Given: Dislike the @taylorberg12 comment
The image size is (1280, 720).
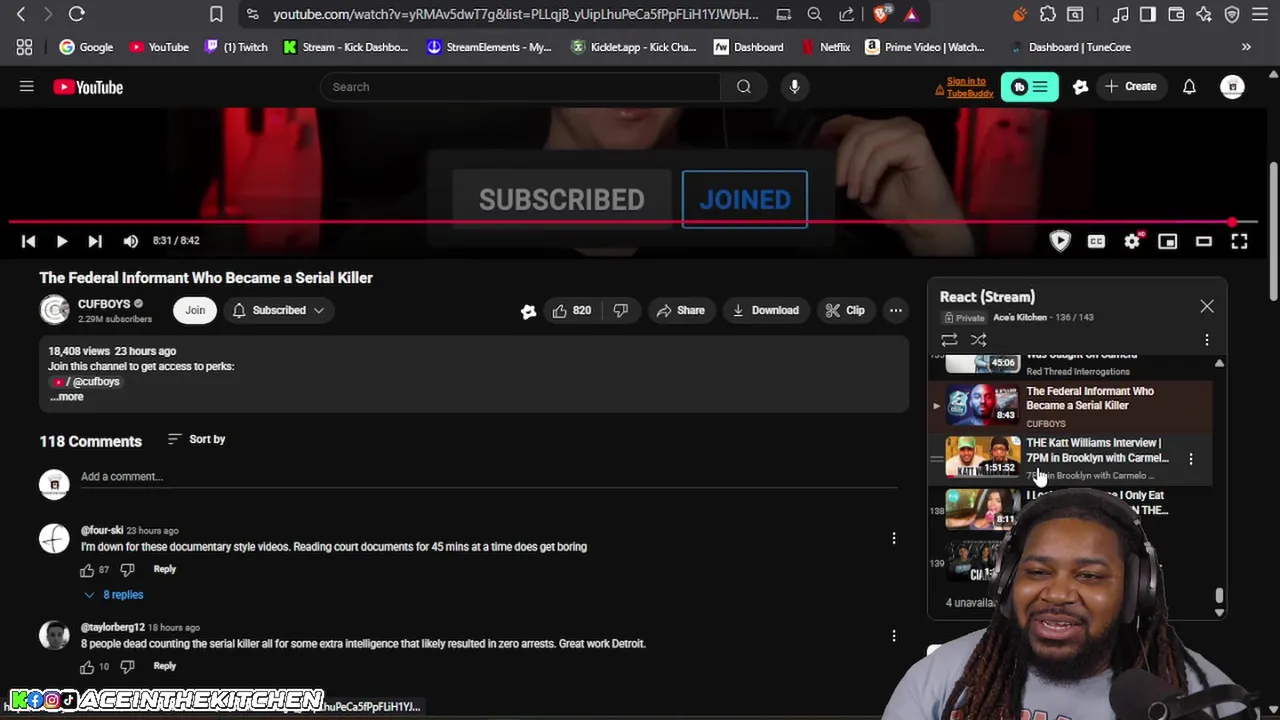Looking at the screenshot, I should [x=127, y=667].
